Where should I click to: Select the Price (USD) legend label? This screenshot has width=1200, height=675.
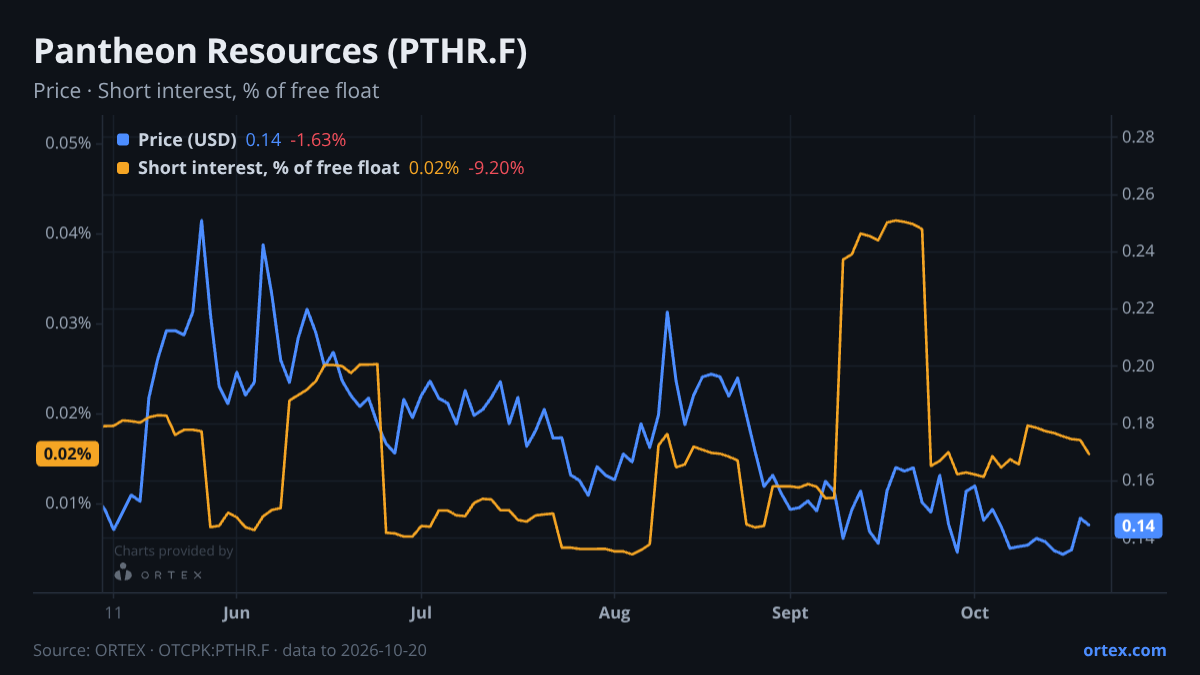(187, 140)
